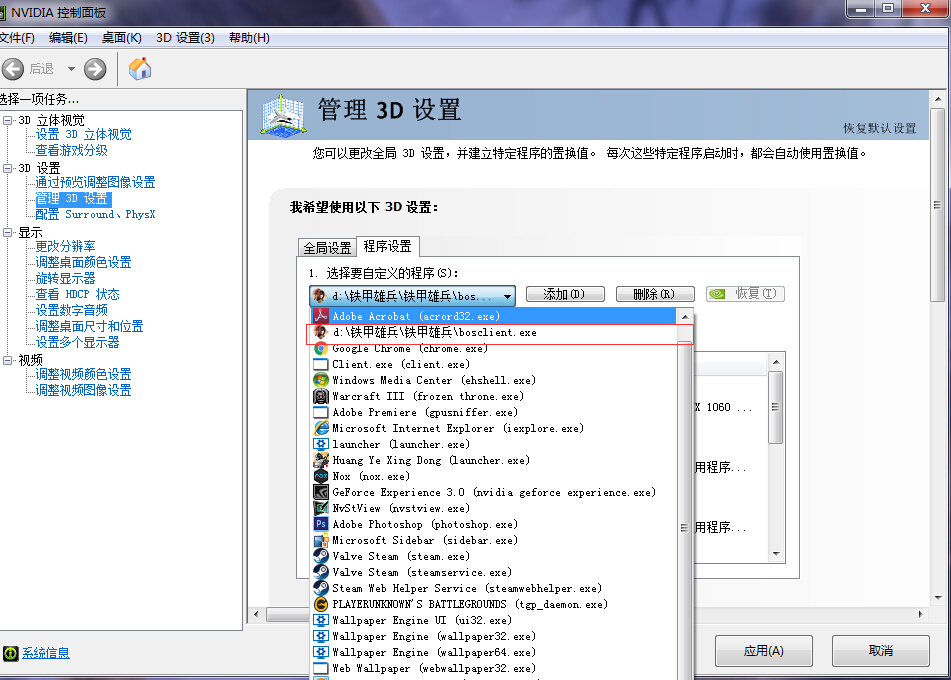The width and height of the screenshot is (951, 680).
Task: Click the Back arrow navigation icon
Action: tap(13, 69)
